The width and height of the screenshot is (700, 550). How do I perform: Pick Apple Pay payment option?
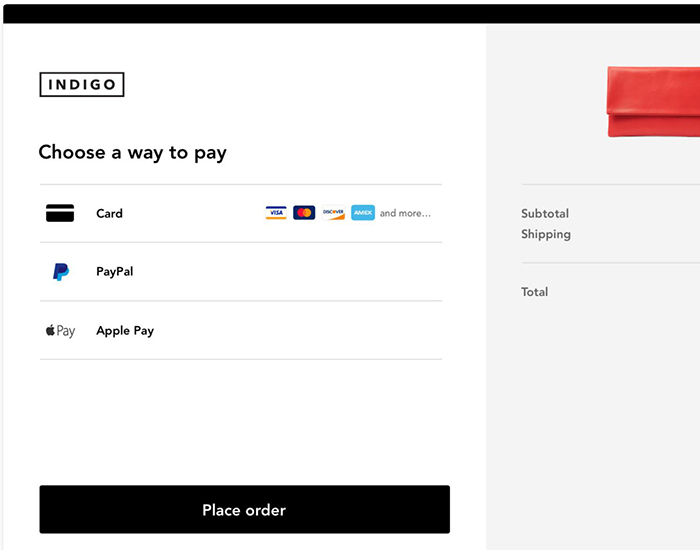(125, 331)
